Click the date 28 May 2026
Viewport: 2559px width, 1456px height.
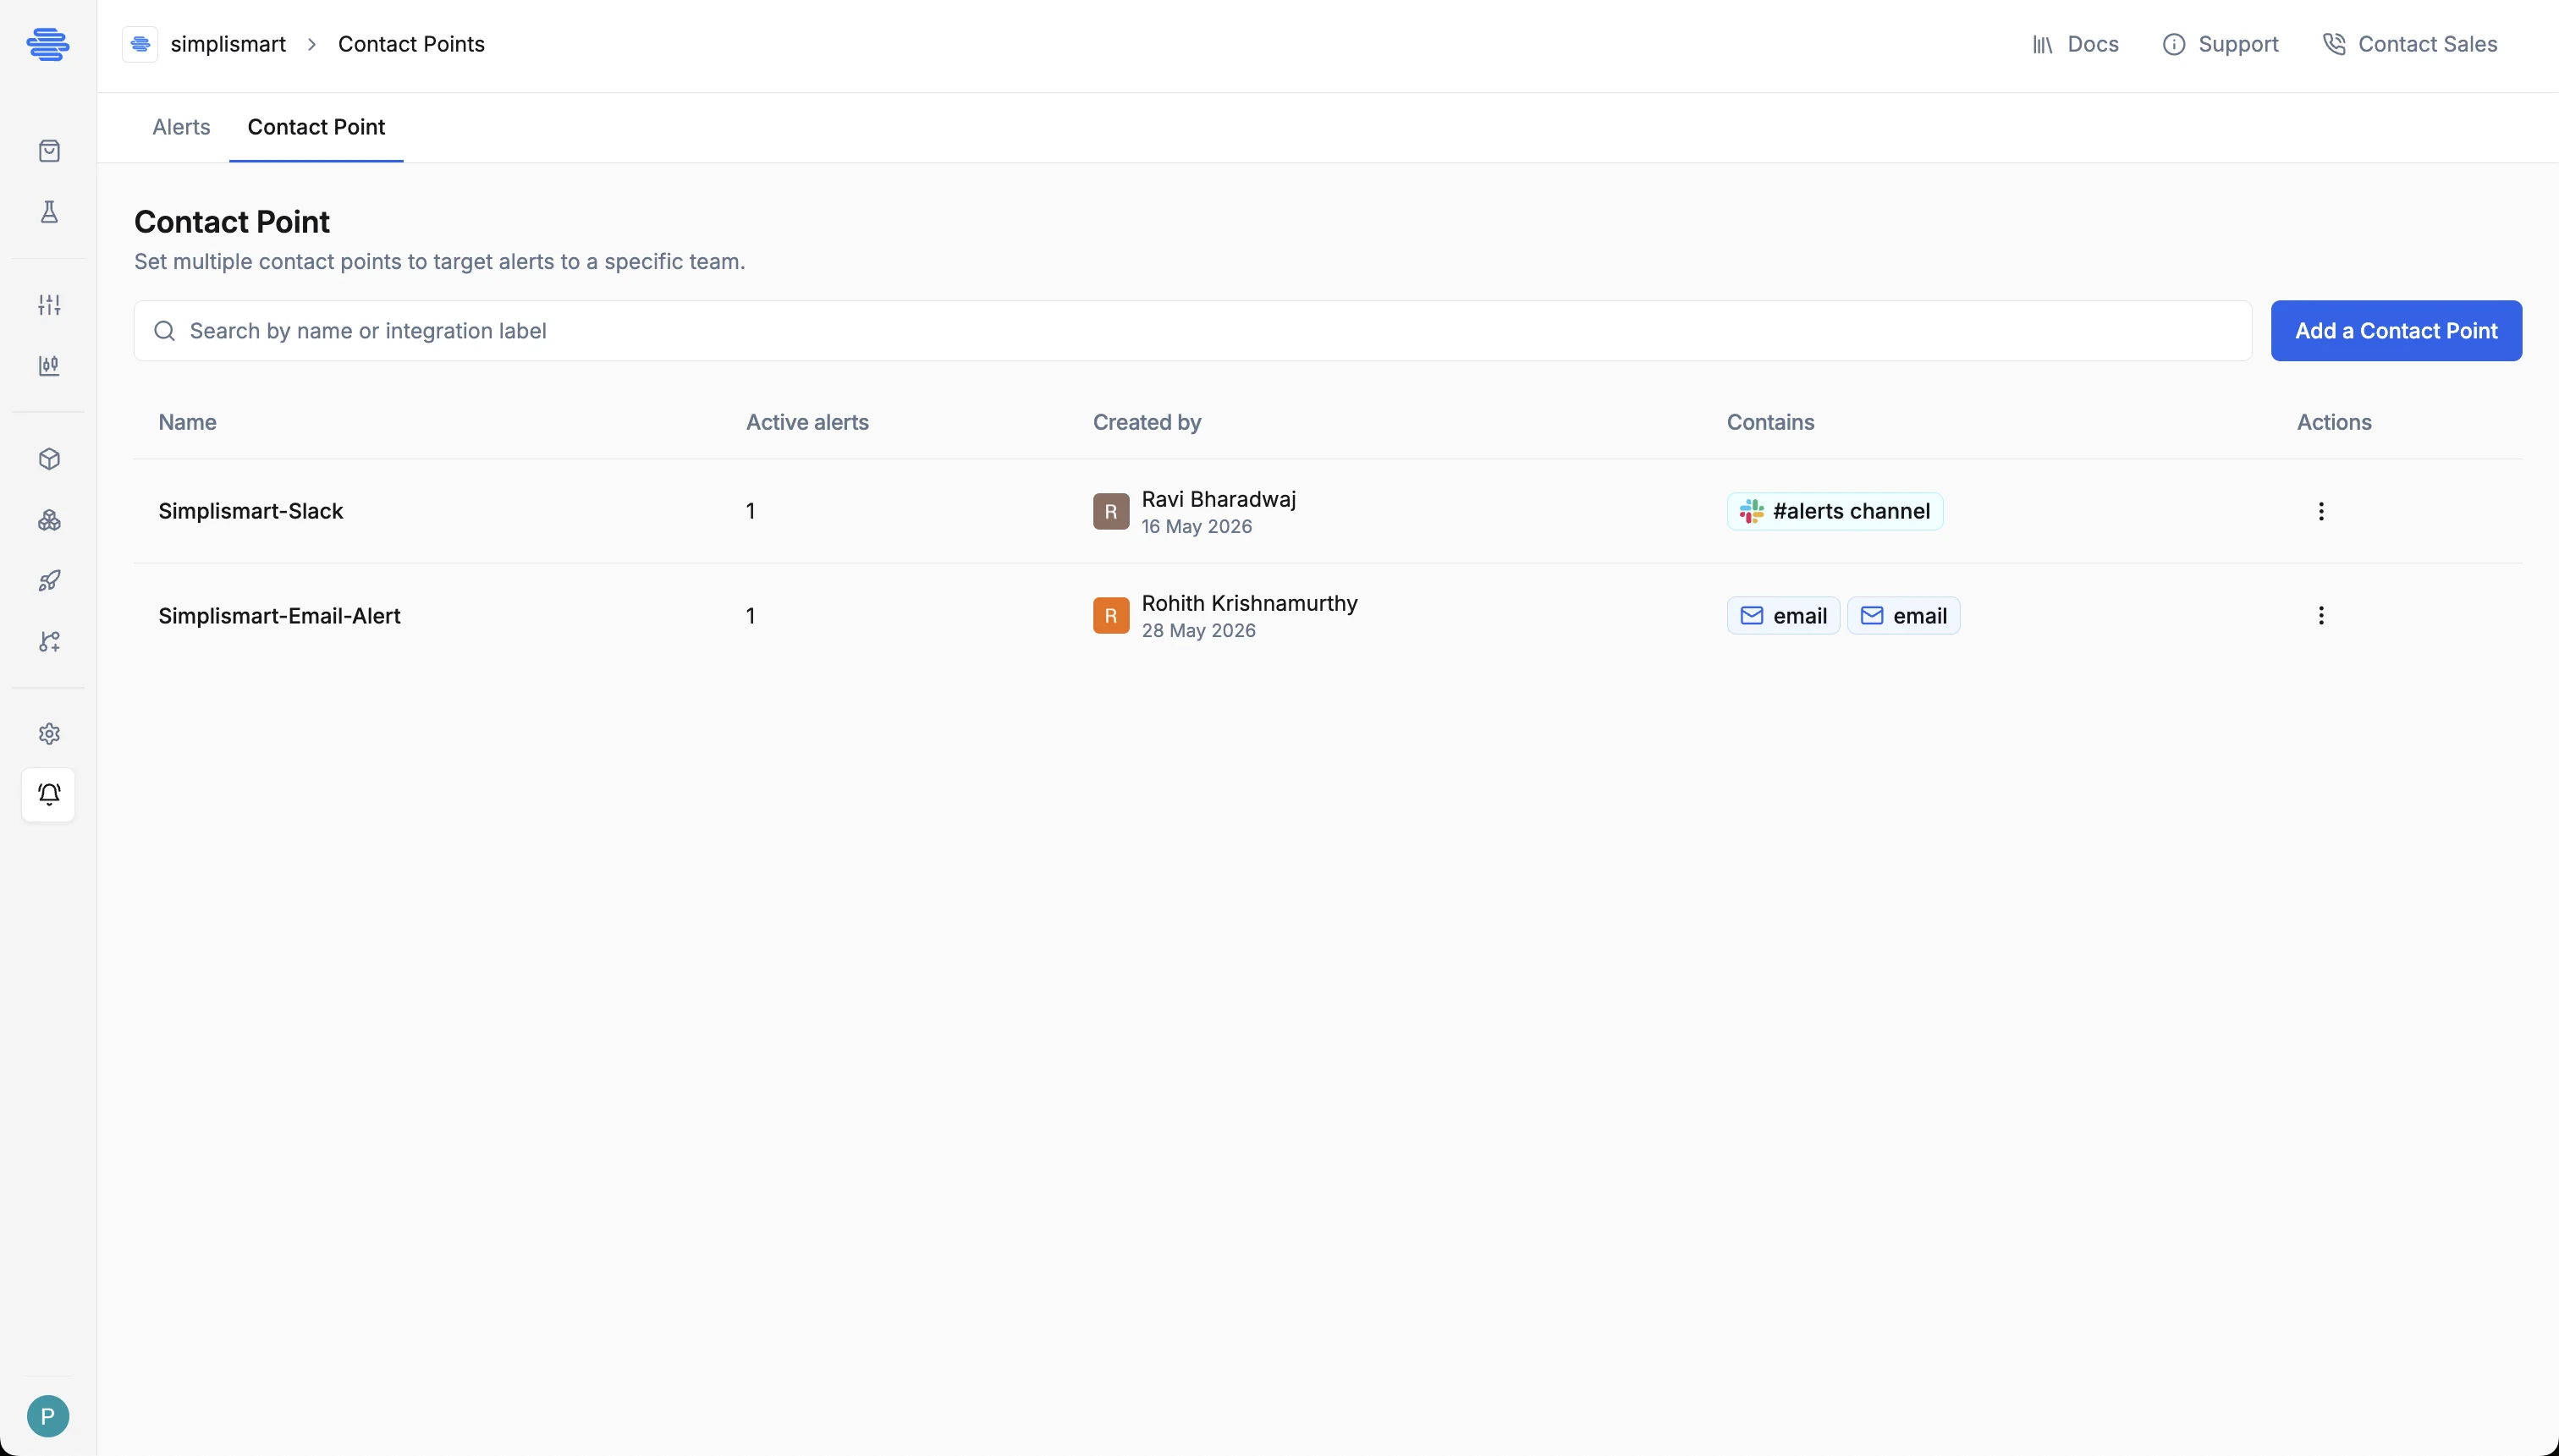pos(1199,631)
